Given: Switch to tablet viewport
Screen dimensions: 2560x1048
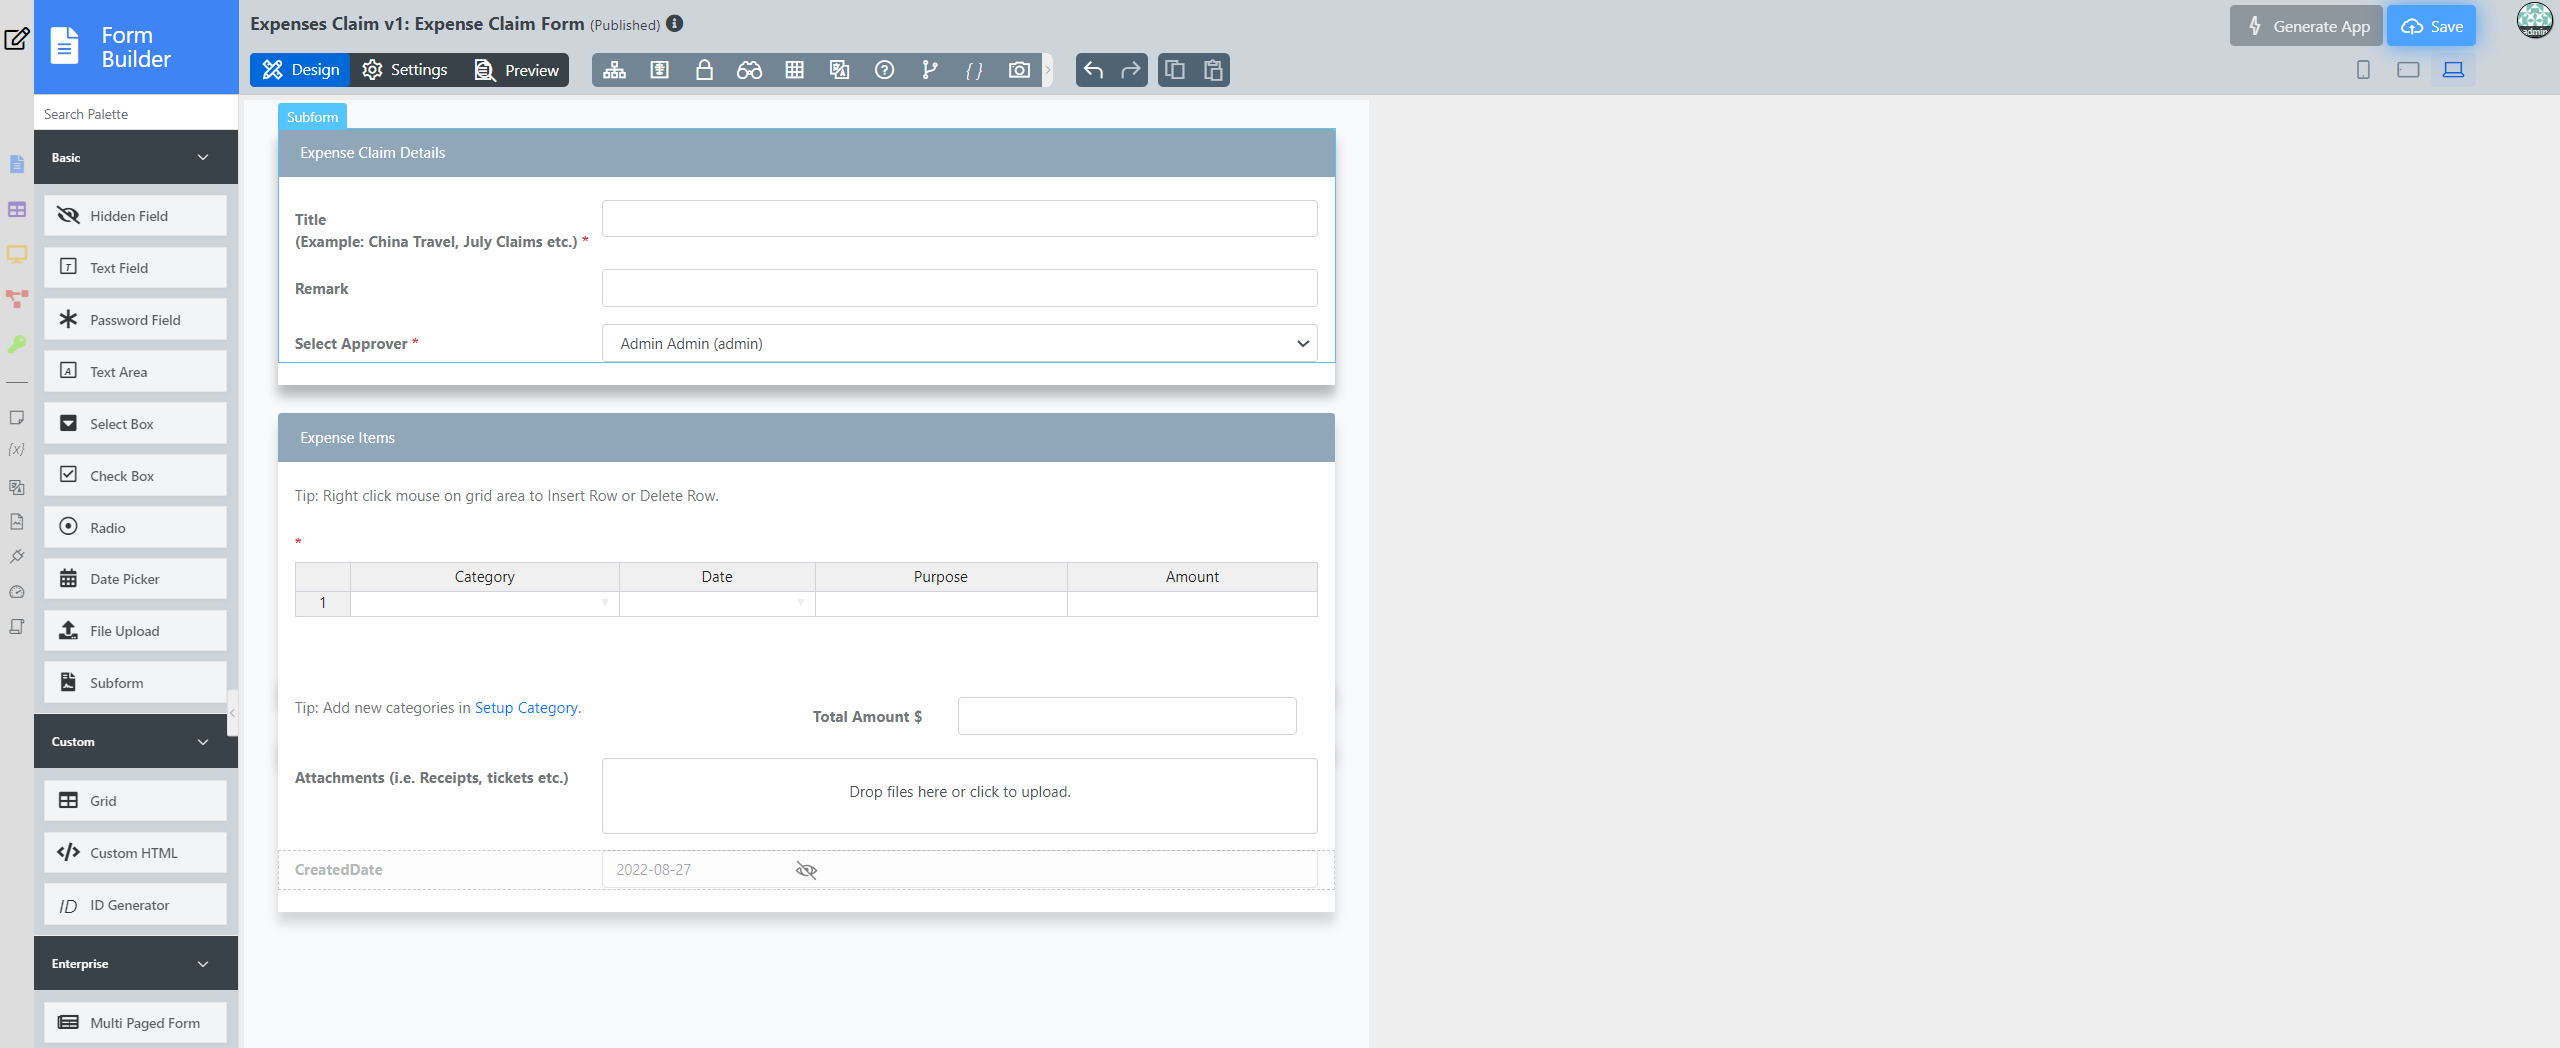Looking at the screenshot, I should pos(2408,70).
